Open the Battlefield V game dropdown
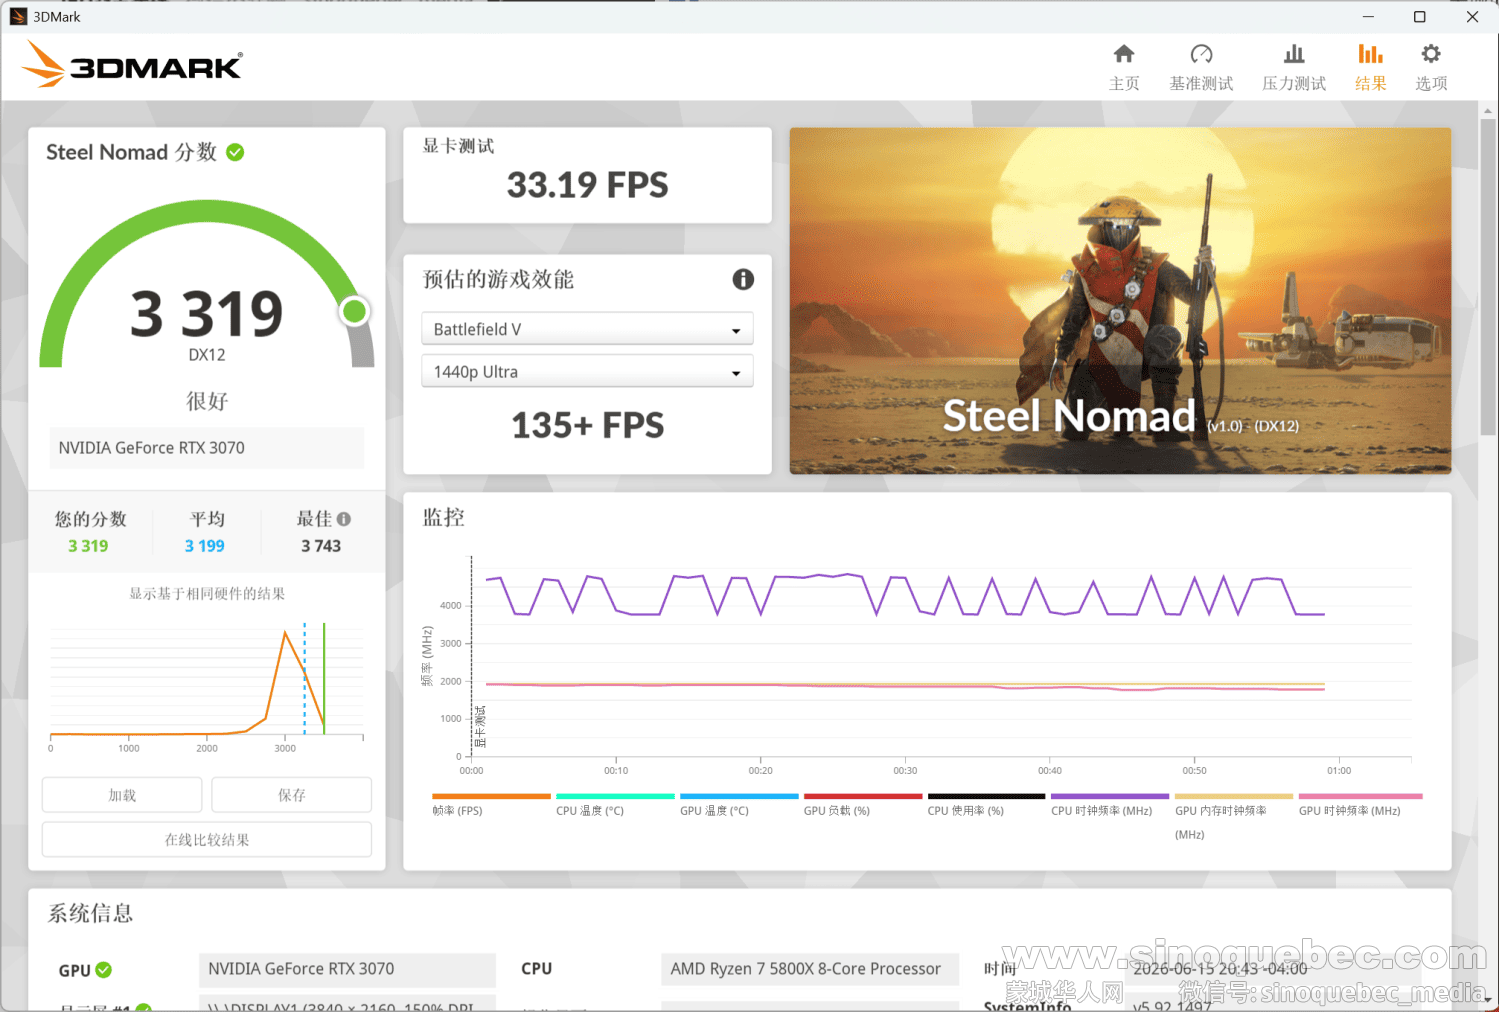This screenshot has height=1012, width=1499. point(587,329)
